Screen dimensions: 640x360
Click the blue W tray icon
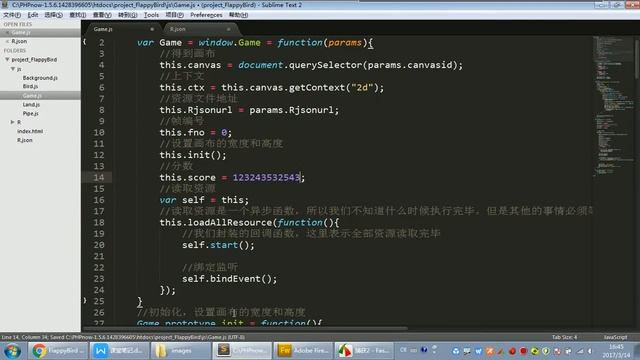click(x=478, y=351)
